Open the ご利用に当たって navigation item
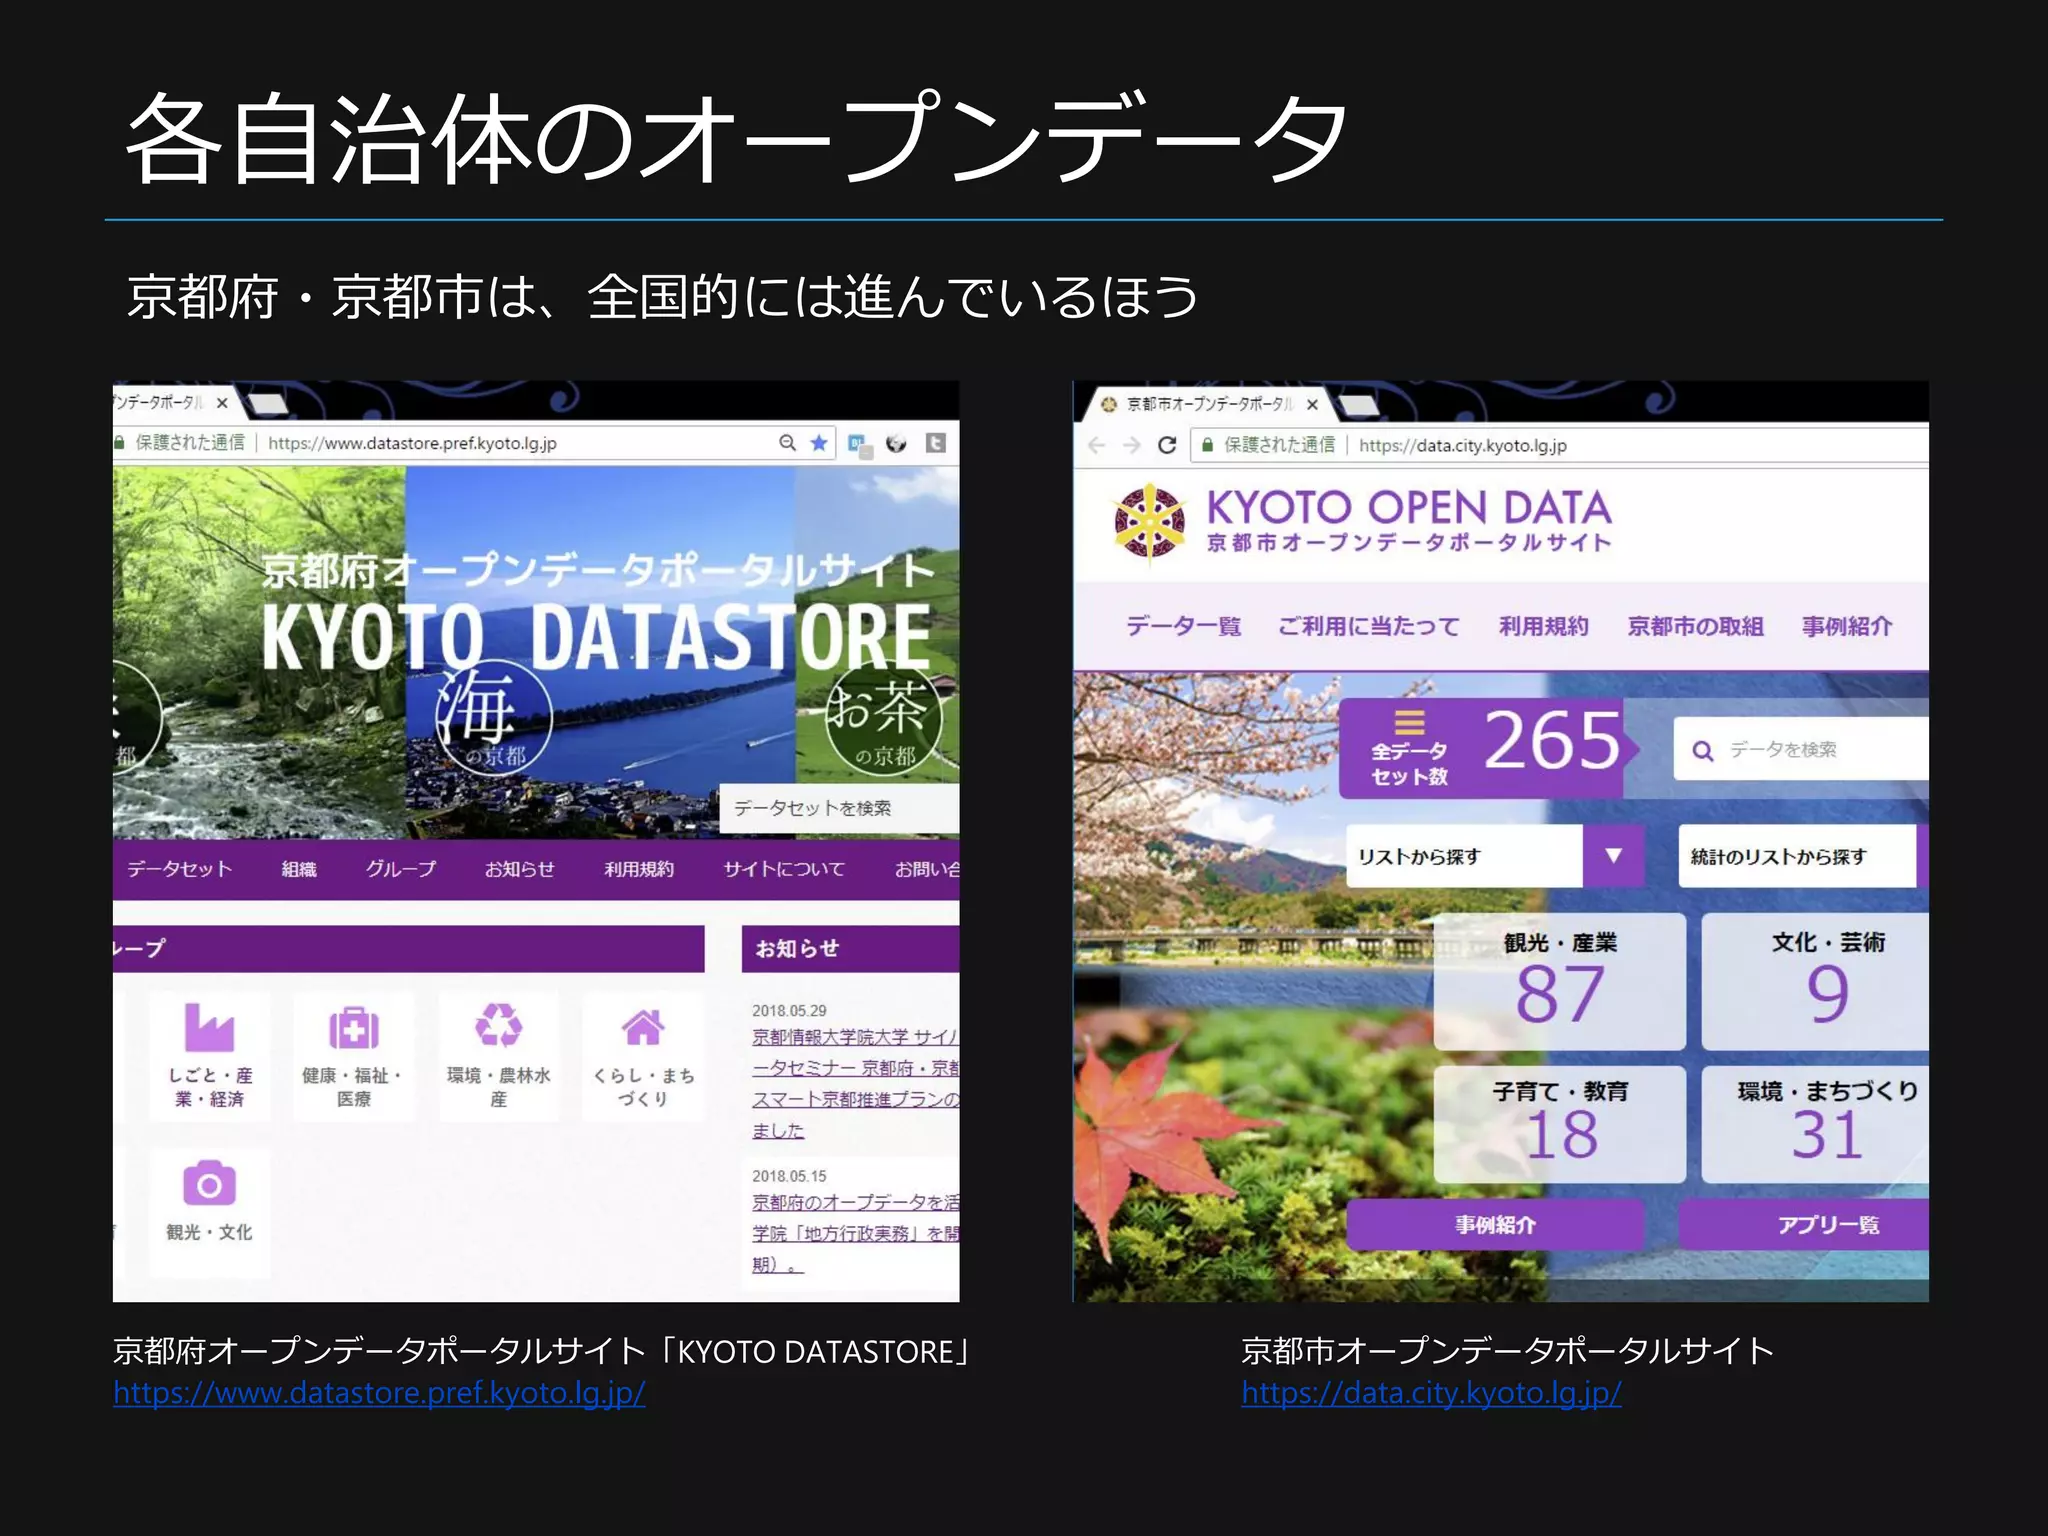Viewport: 2048px width, 1536px height. coord(1369,626)
